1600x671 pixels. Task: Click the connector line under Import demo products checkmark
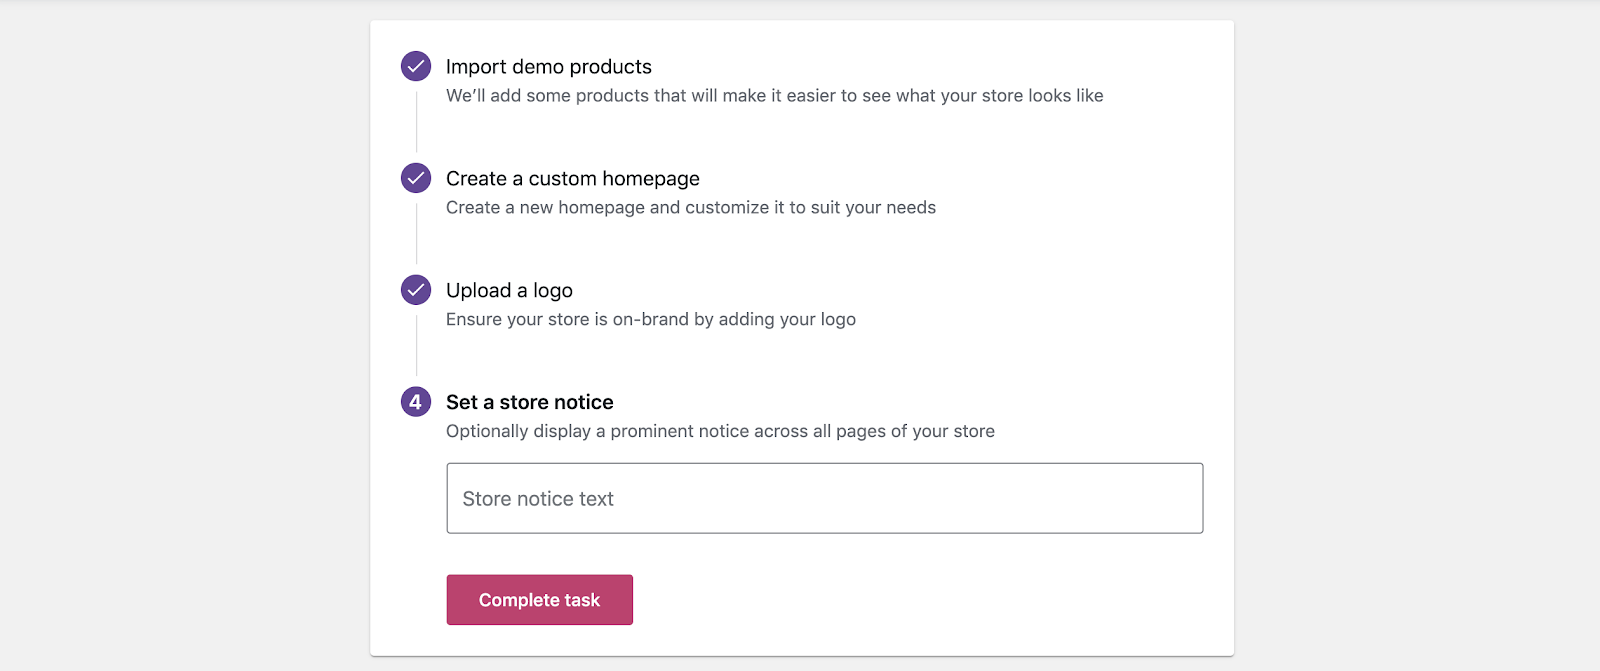[416, 122]
